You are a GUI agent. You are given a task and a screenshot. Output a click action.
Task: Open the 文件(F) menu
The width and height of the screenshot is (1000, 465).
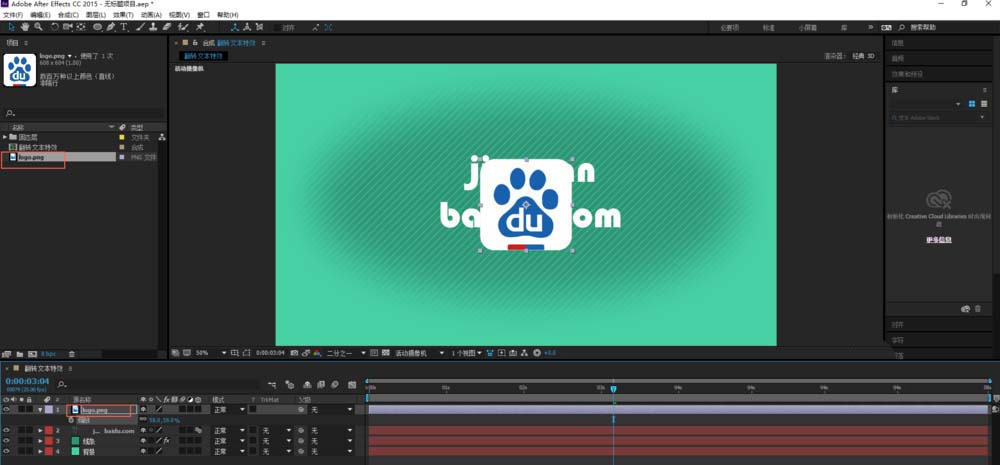click(13, 15)
